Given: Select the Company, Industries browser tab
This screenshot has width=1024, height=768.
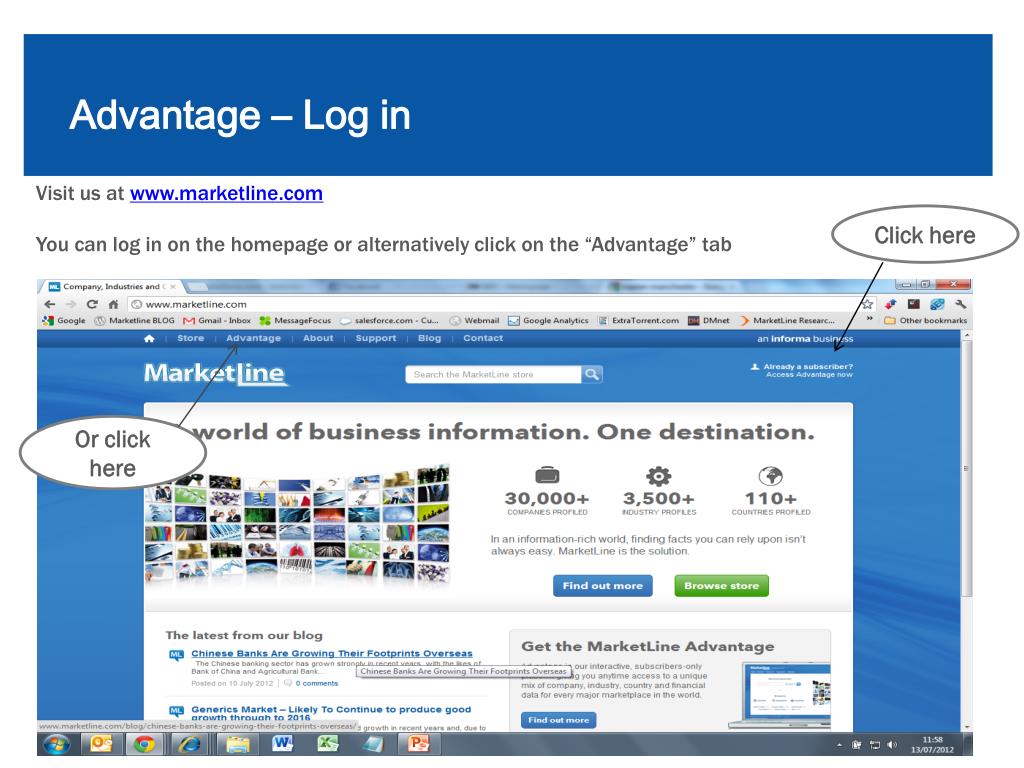Looking at the screenshot, I should coord(113,287).
